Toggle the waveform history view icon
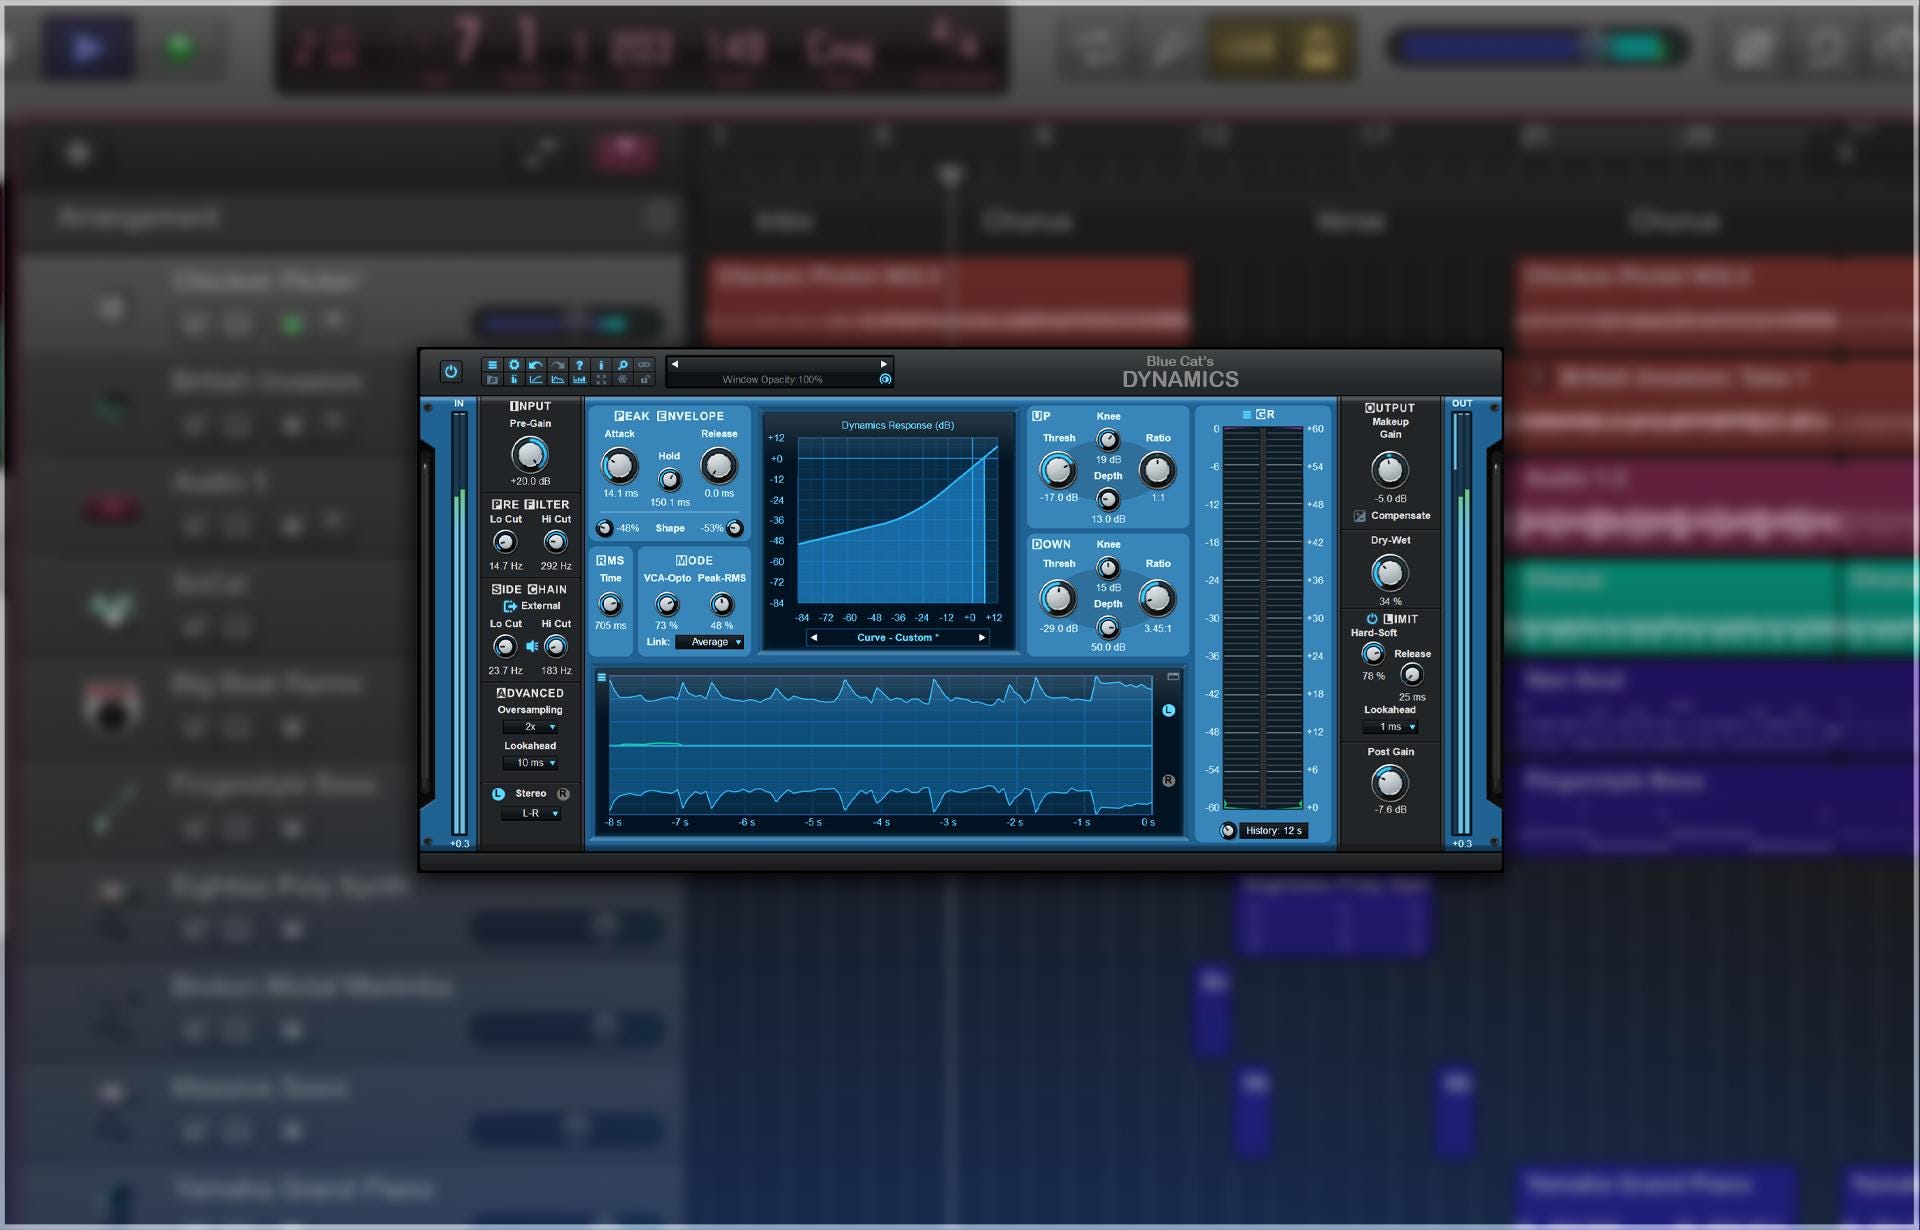 point(558,380)
